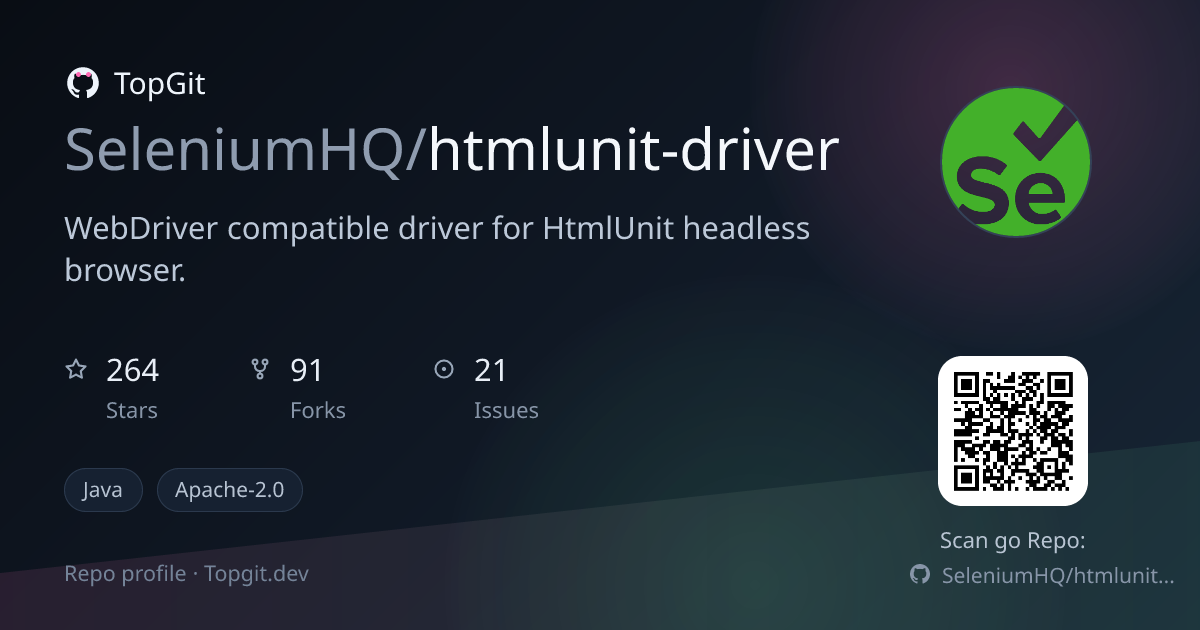Click the Repo profile · Topgit.dev footer text
1200x630 pixels.
point(187,574)
